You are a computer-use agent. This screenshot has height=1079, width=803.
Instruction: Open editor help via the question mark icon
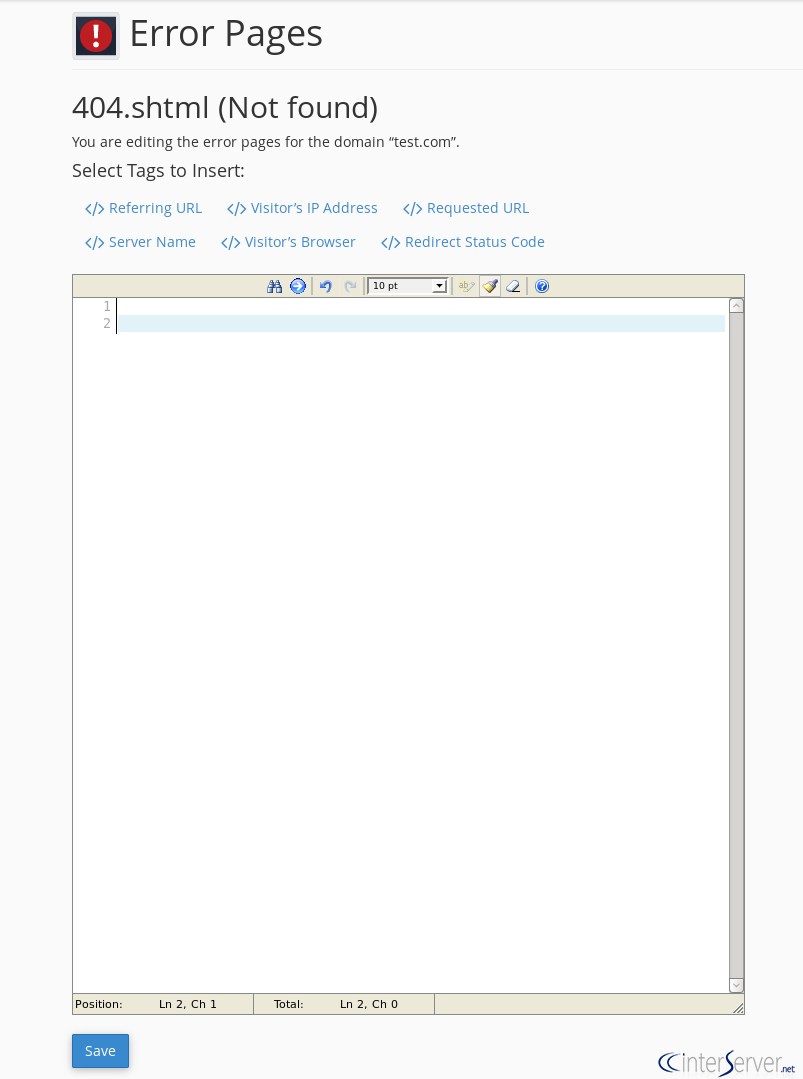542,286
